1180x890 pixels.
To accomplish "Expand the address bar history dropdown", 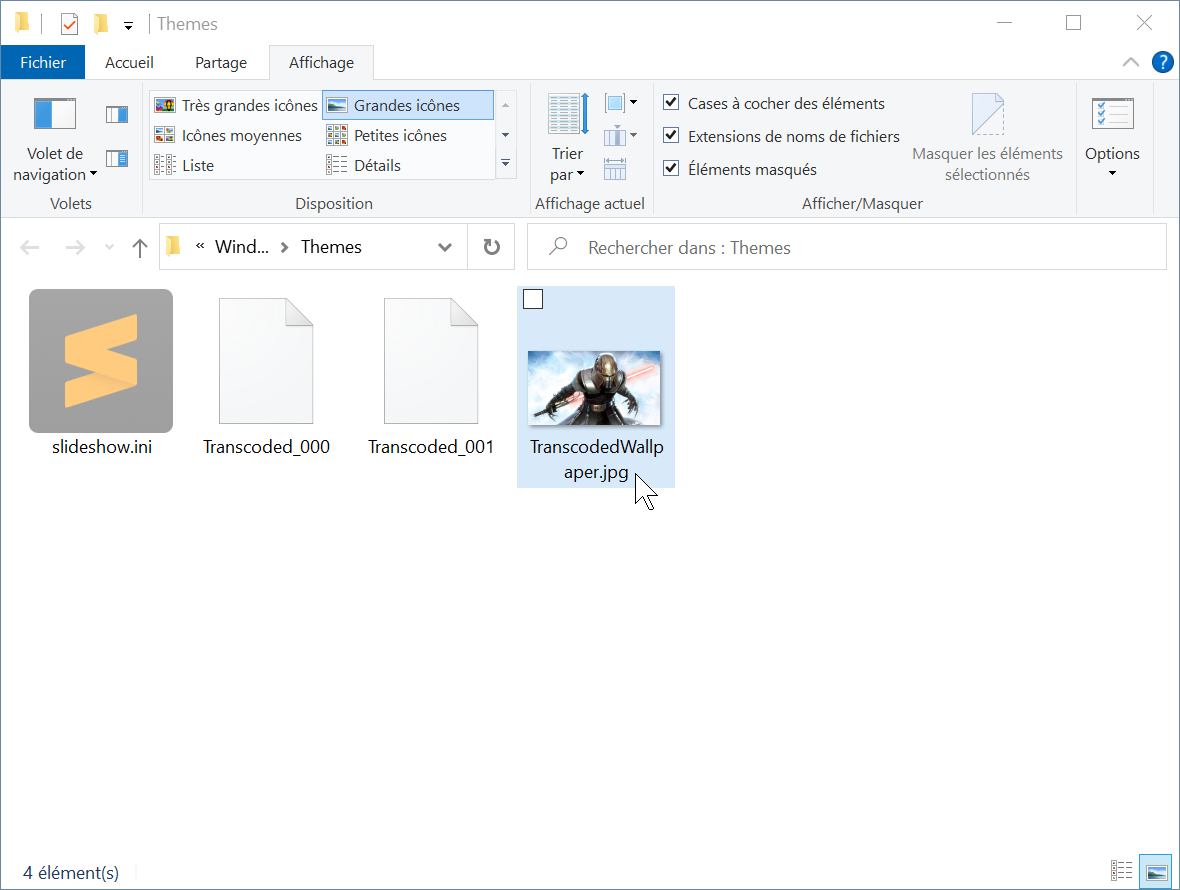I will pos(445,247).
